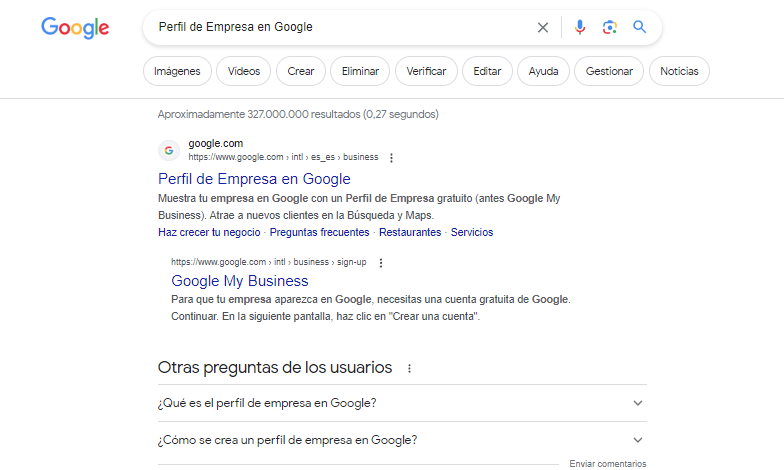This screenshot has height=470, width=784.
Task: Expand question ¿Cómo se crea un perfil de empresa?
Action: 402,440
